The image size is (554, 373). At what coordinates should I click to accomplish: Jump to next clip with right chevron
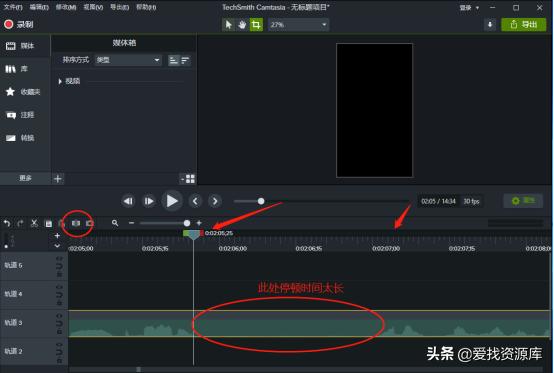(215, 201)
